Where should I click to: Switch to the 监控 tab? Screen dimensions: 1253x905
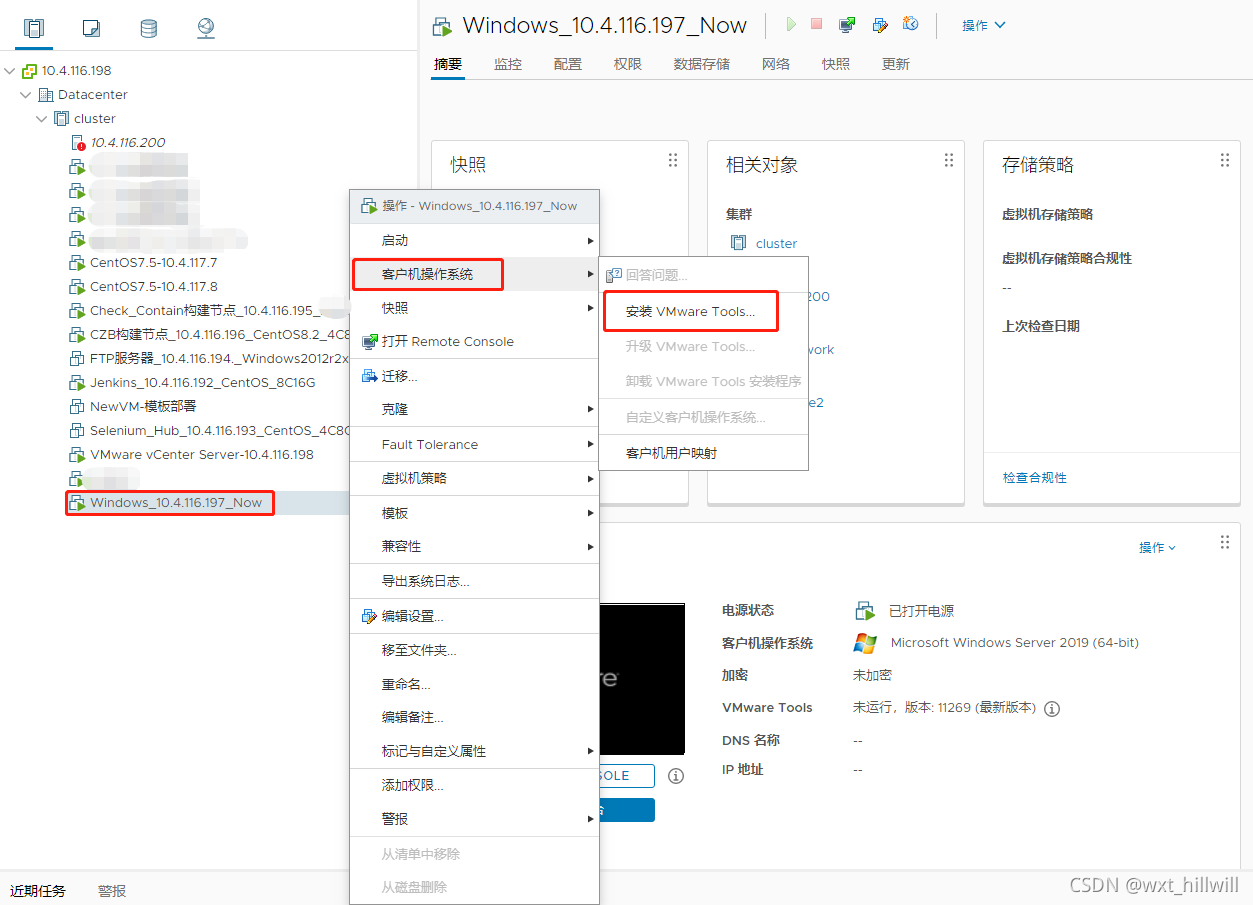(508, 64)
